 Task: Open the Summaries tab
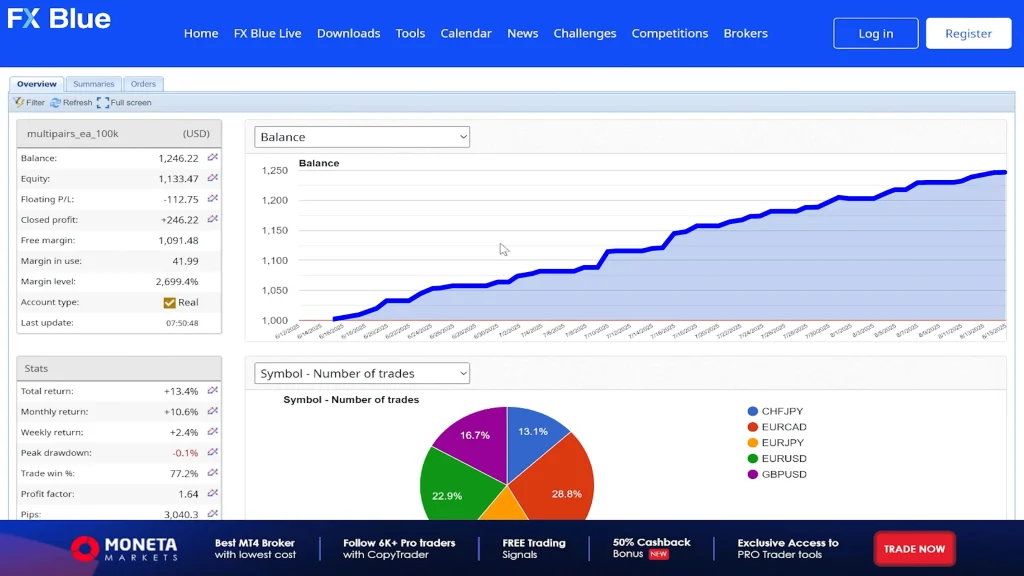pyautogui.click(x=94, y=84)
